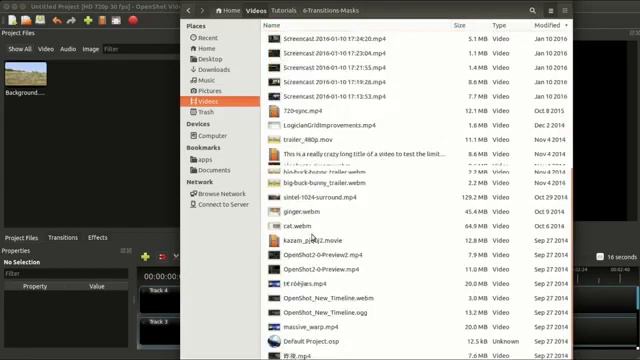Click Audio filter in Project Files
This screenshot has width=640, height=360.
68,49
